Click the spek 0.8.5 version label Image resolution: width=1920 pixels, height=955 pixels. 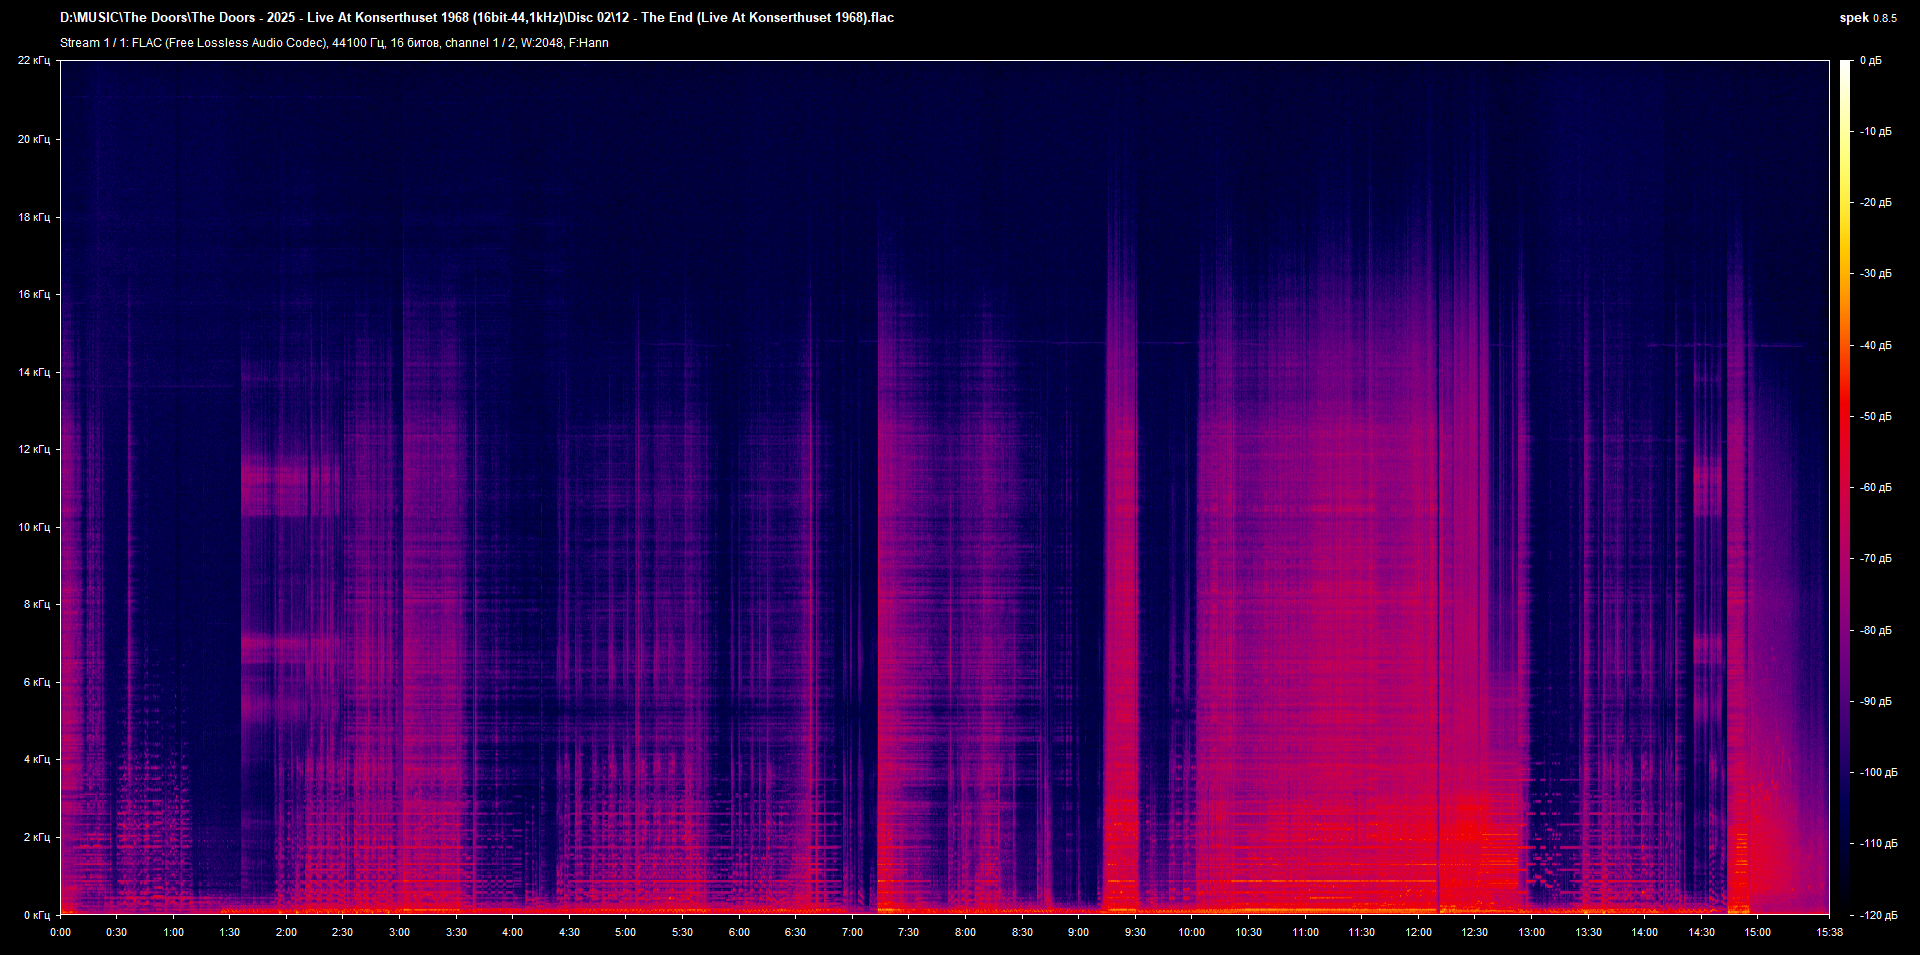[x=1867, y=18]
